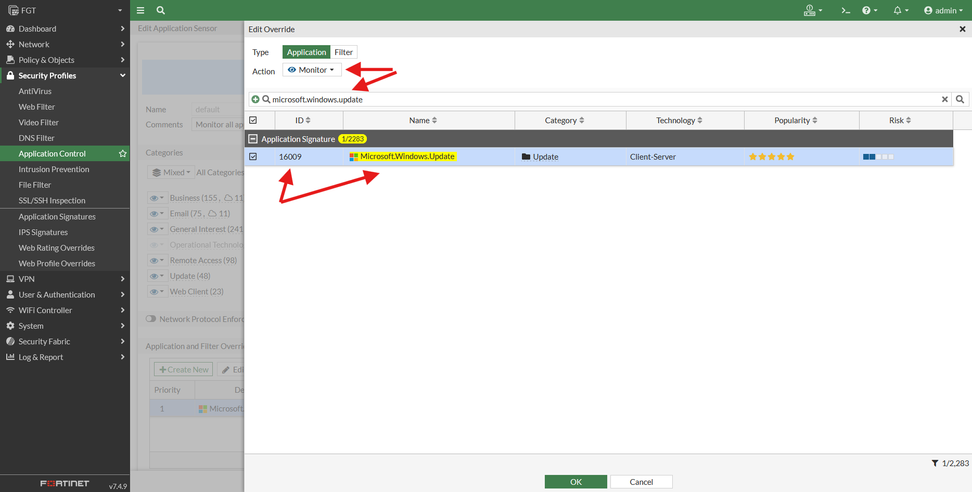Viewport: 972px width, 492px height.
Task: Select the Application type tab
Action: 306,52
